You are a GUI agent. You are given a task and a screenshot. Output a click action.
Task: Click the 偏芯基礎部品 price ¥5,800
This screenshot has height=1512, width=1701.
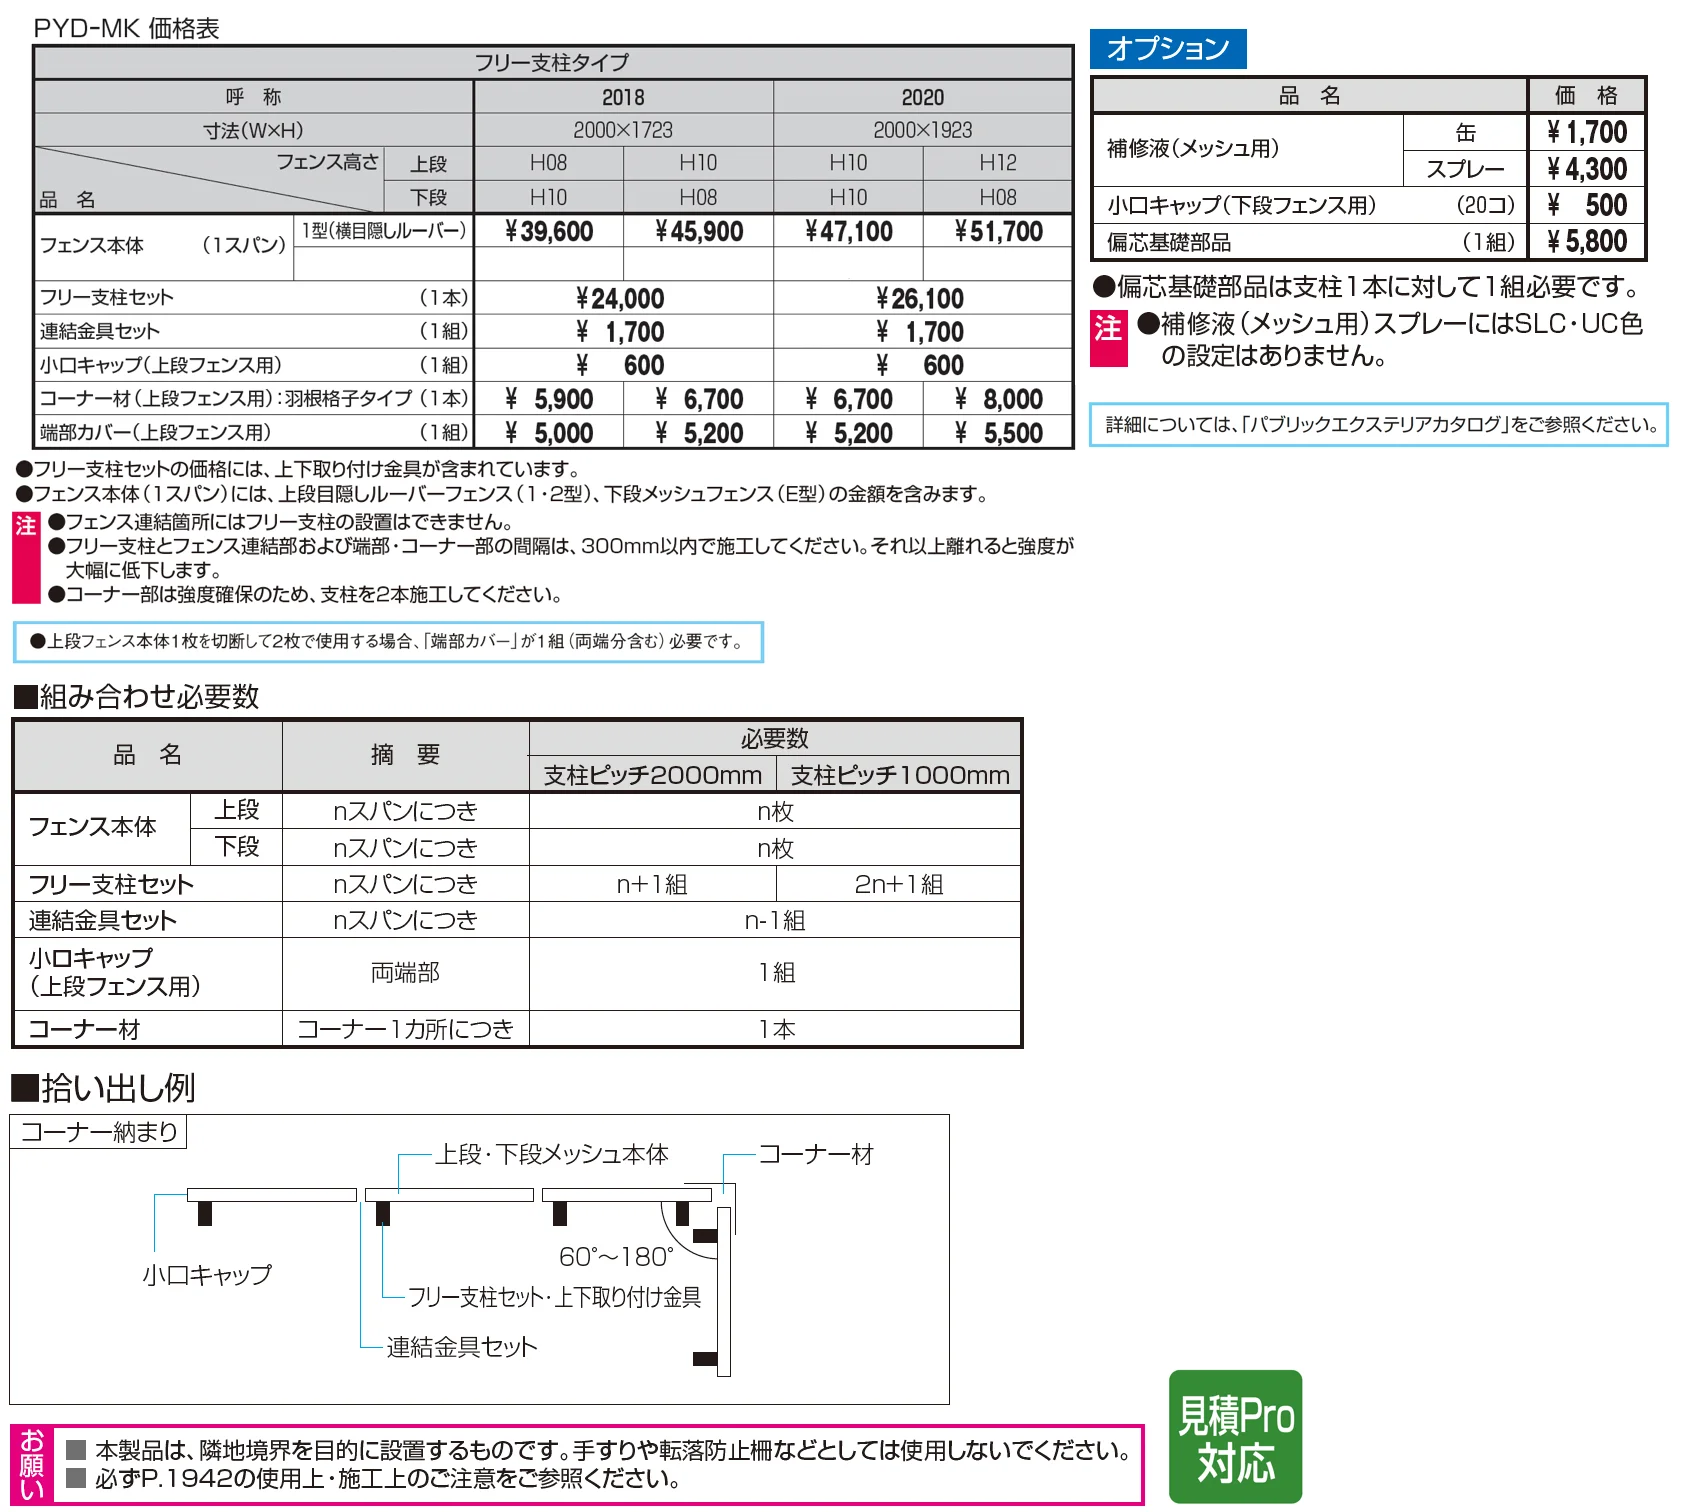coord(1587,241)
